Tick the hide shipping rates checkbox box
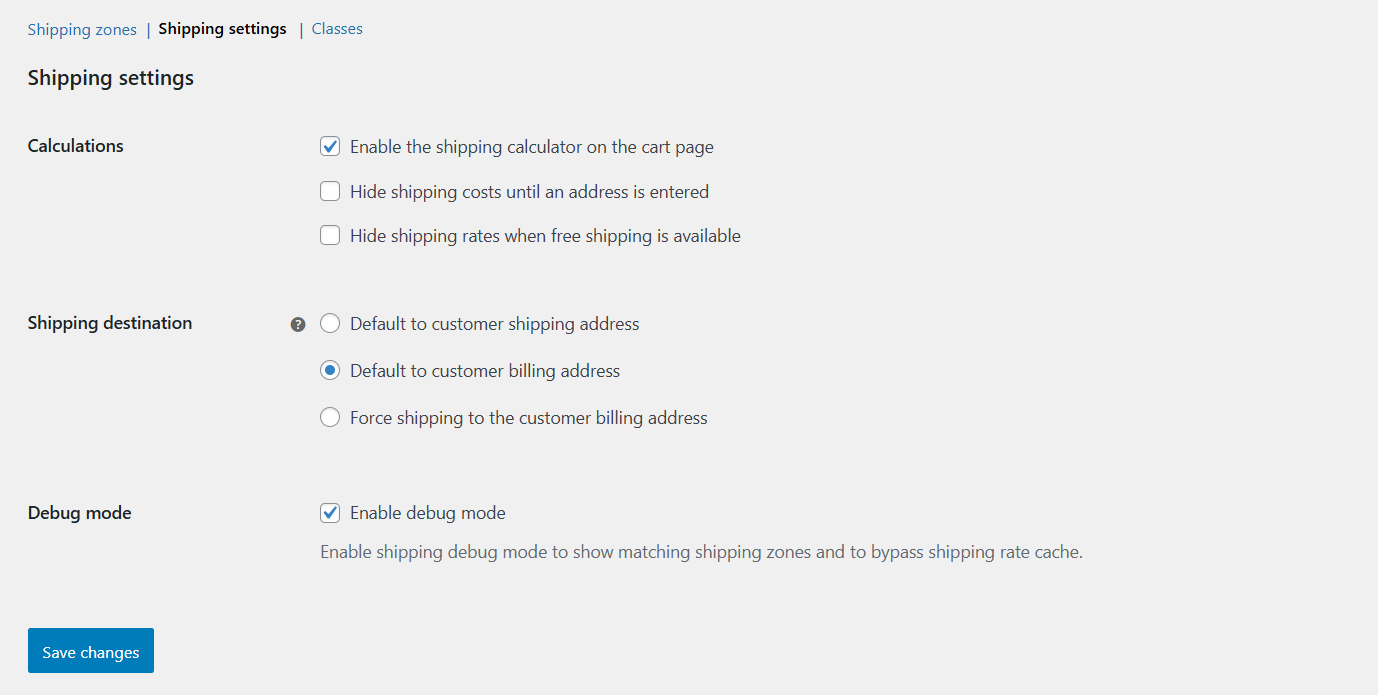Image resolution: width=1378 pixels, height=695 pixels. [330, 236]
